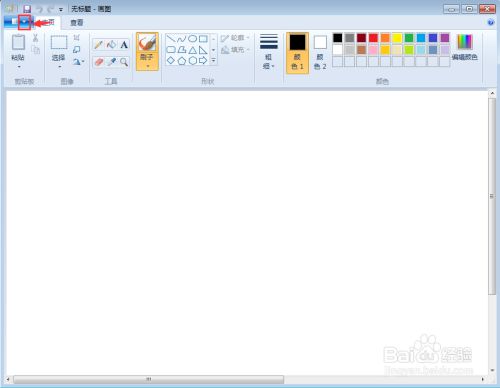
Task: Select the Polygon shape
Action: [x=182, y=50]
